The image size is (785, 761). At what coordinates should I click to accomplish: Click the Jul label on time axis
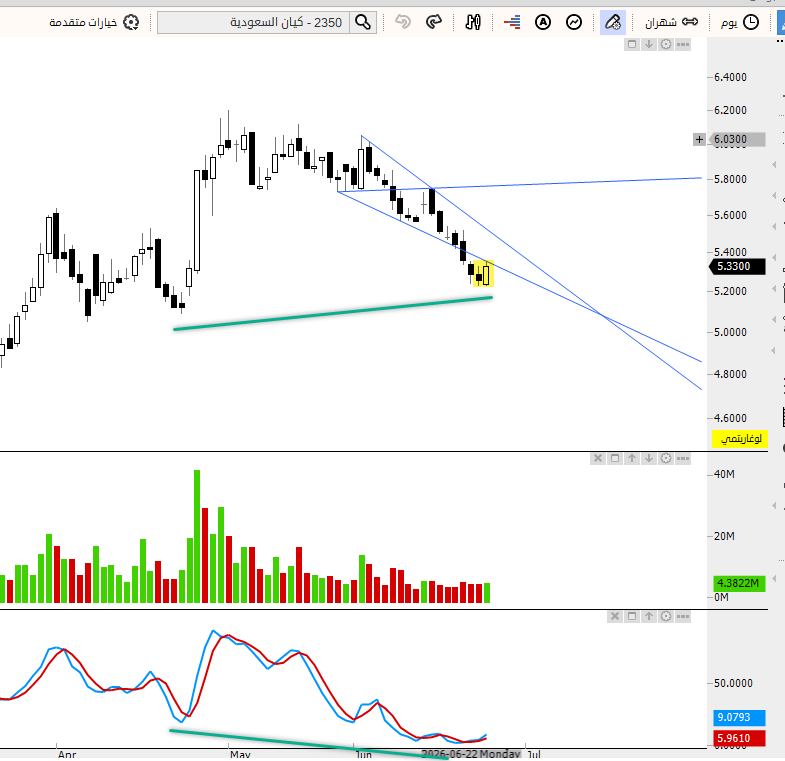(x=534, y=754)
